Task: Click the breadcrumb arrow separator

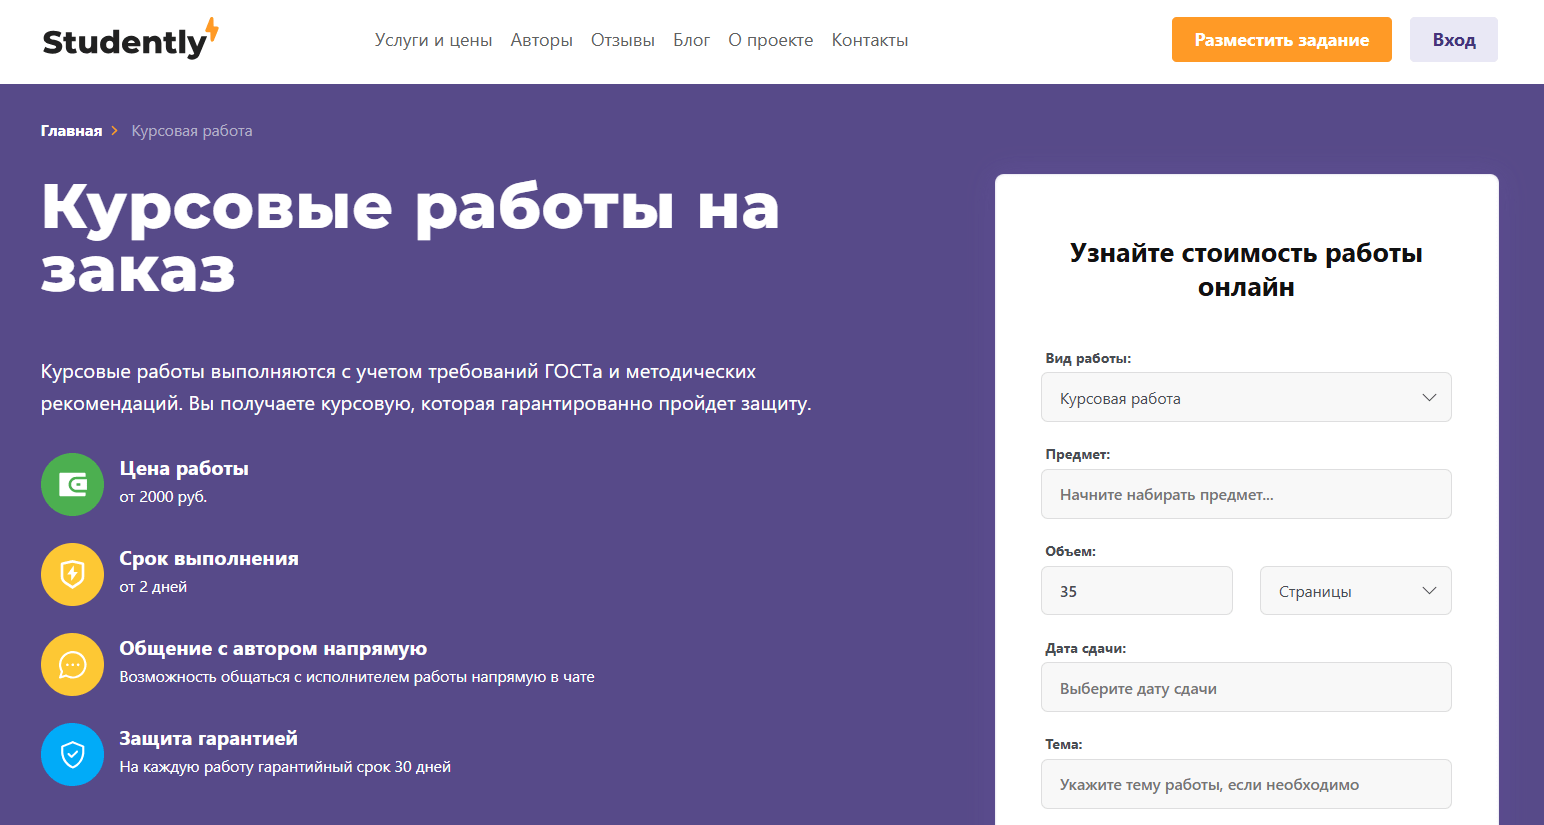Action: pos(115,131)
